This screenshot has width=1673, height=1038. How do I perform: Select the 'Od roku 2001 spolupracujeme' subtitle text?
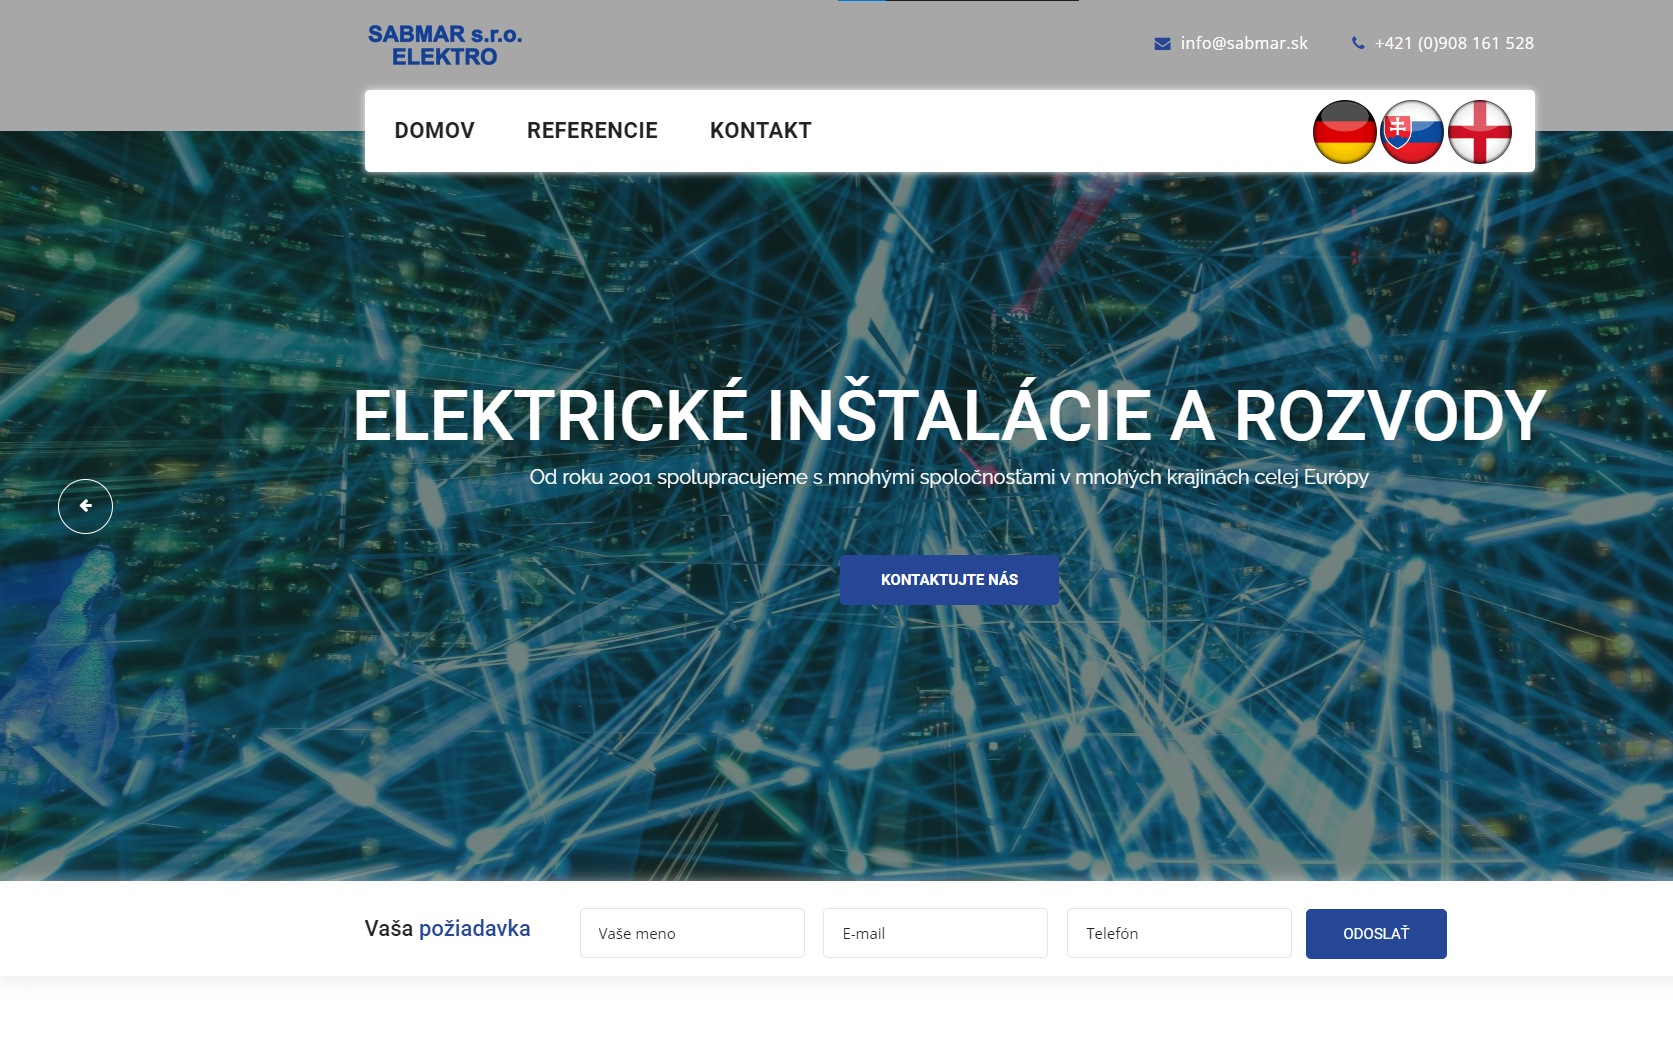click(x=949, y=477)
